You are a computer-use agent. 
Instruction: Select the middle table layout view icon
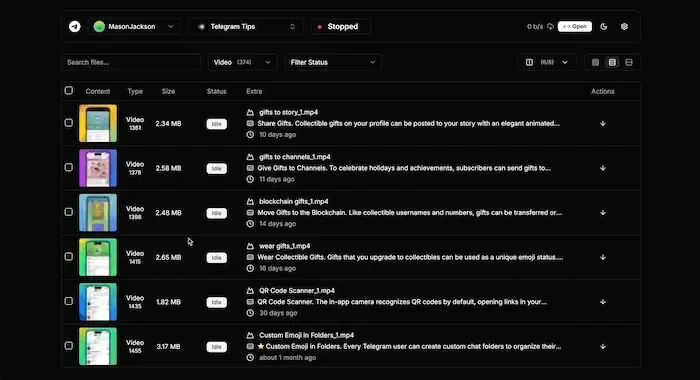pyautogui.click(x=612, y=63)
